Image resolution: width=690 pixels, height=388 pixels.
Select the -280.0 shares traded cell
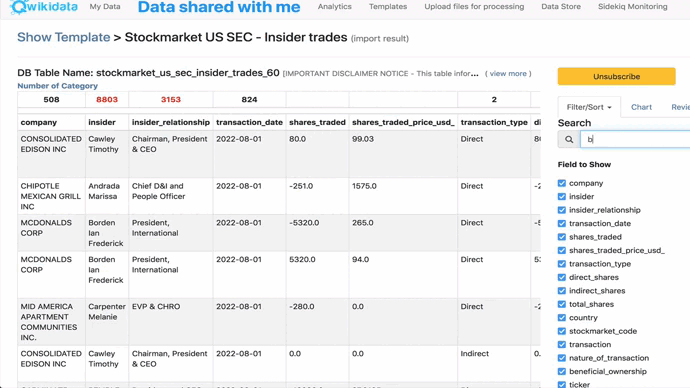point(317,322)
